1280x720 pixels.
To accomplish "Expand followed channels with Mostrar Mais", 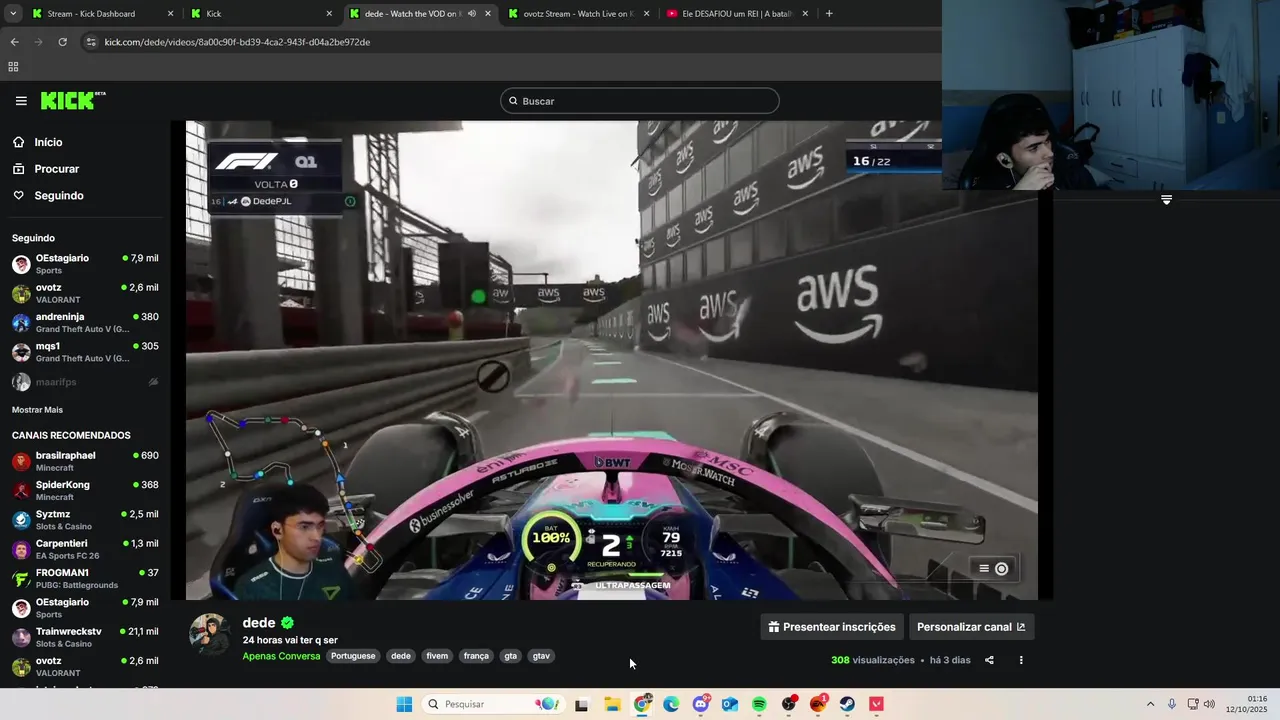I will pyautogui.click(x=37, y=410).
